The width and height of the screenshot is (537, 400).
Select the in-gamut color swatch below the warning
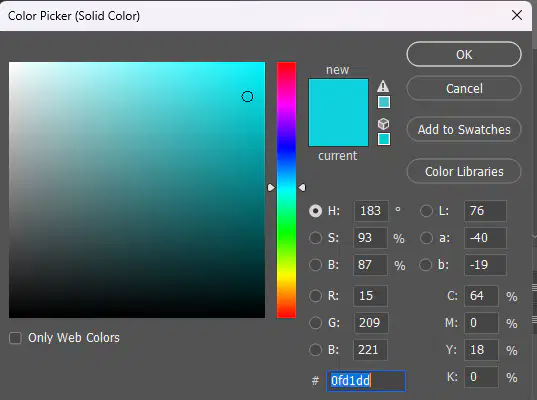click(384, 102)
